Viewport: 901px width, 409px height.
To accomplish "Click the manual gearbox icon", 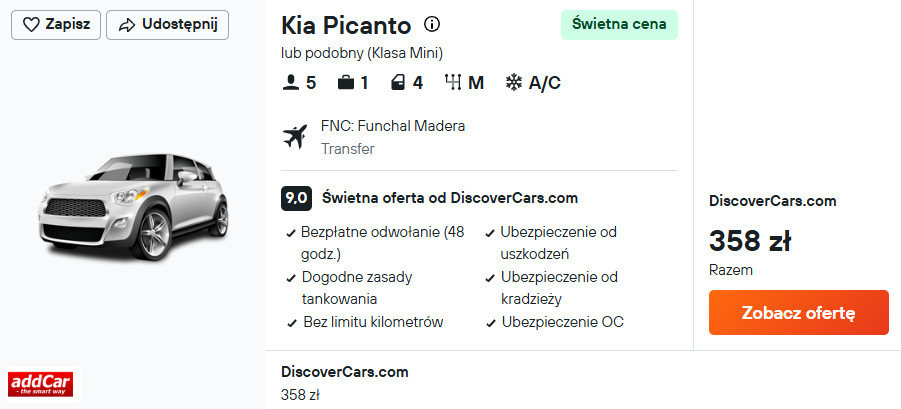I will pos(453,83).
